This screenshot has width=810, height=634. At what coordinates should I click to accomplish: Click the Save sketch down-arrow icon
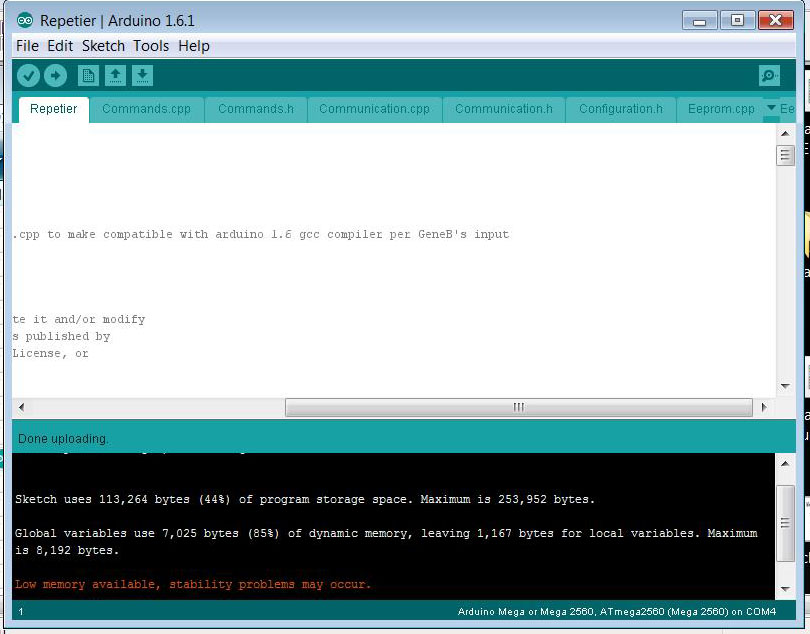[x=142, y=76]
